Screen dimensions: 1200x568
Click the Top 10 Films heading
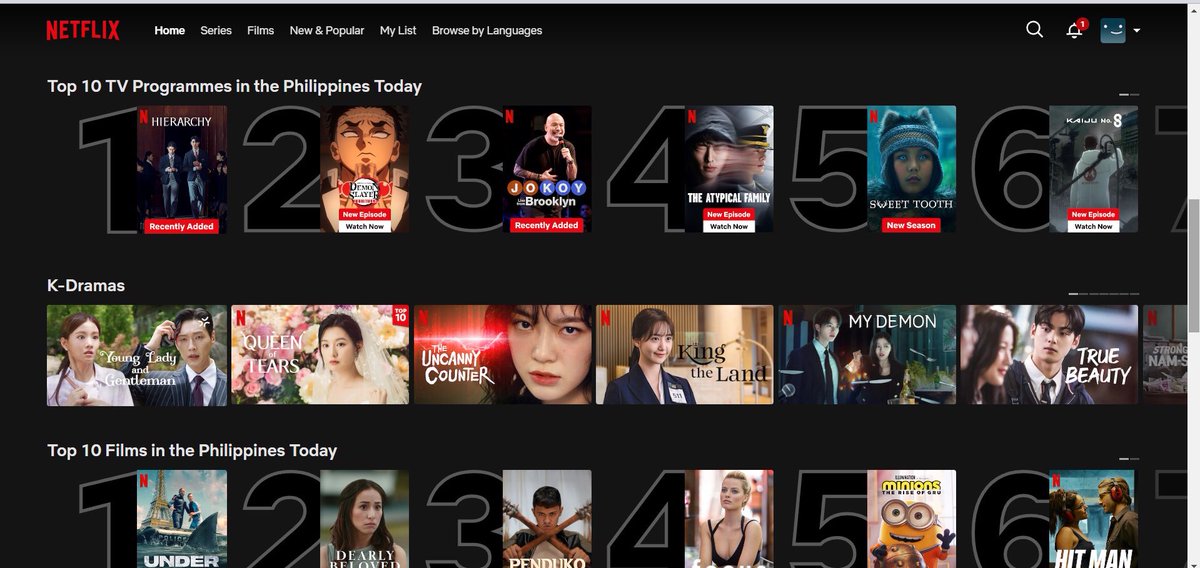coord(192,451)
